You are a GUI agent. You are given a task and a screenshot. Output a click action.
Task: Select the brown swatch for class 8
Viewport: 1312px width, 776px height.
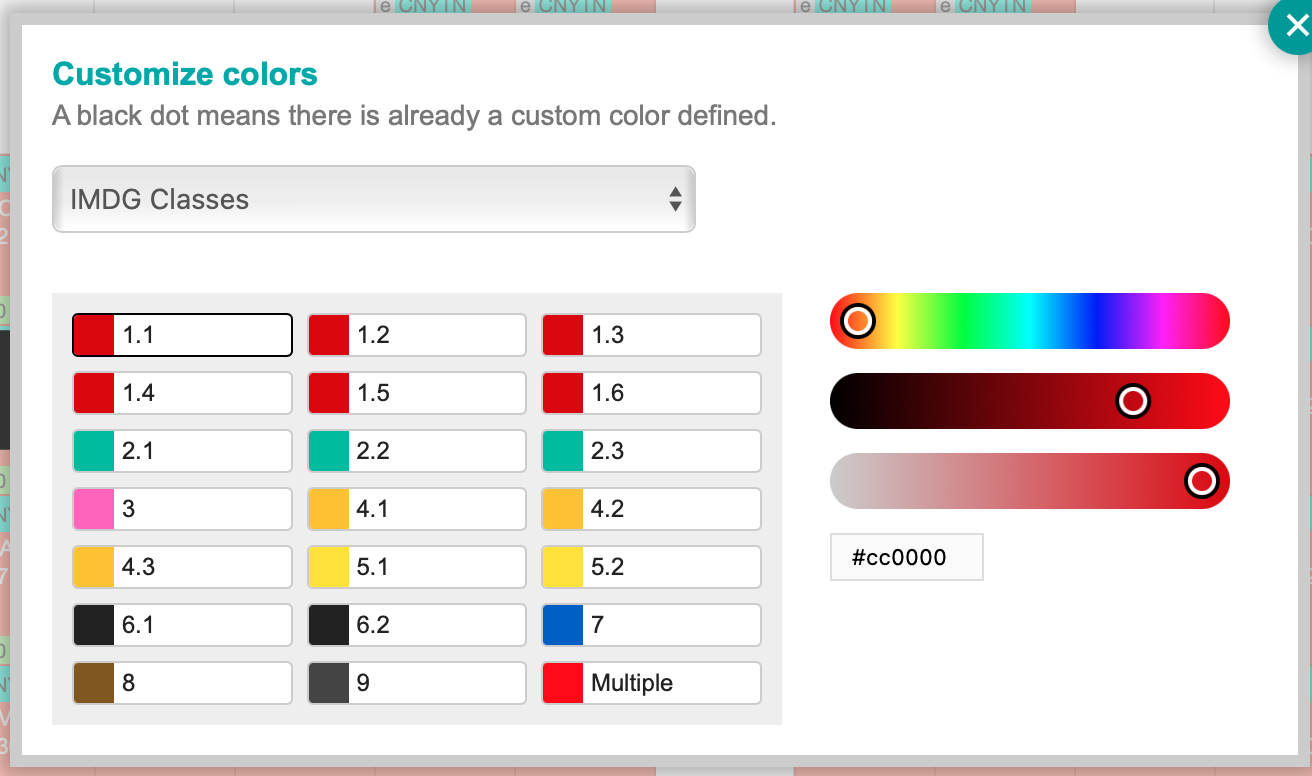[93, 683]
